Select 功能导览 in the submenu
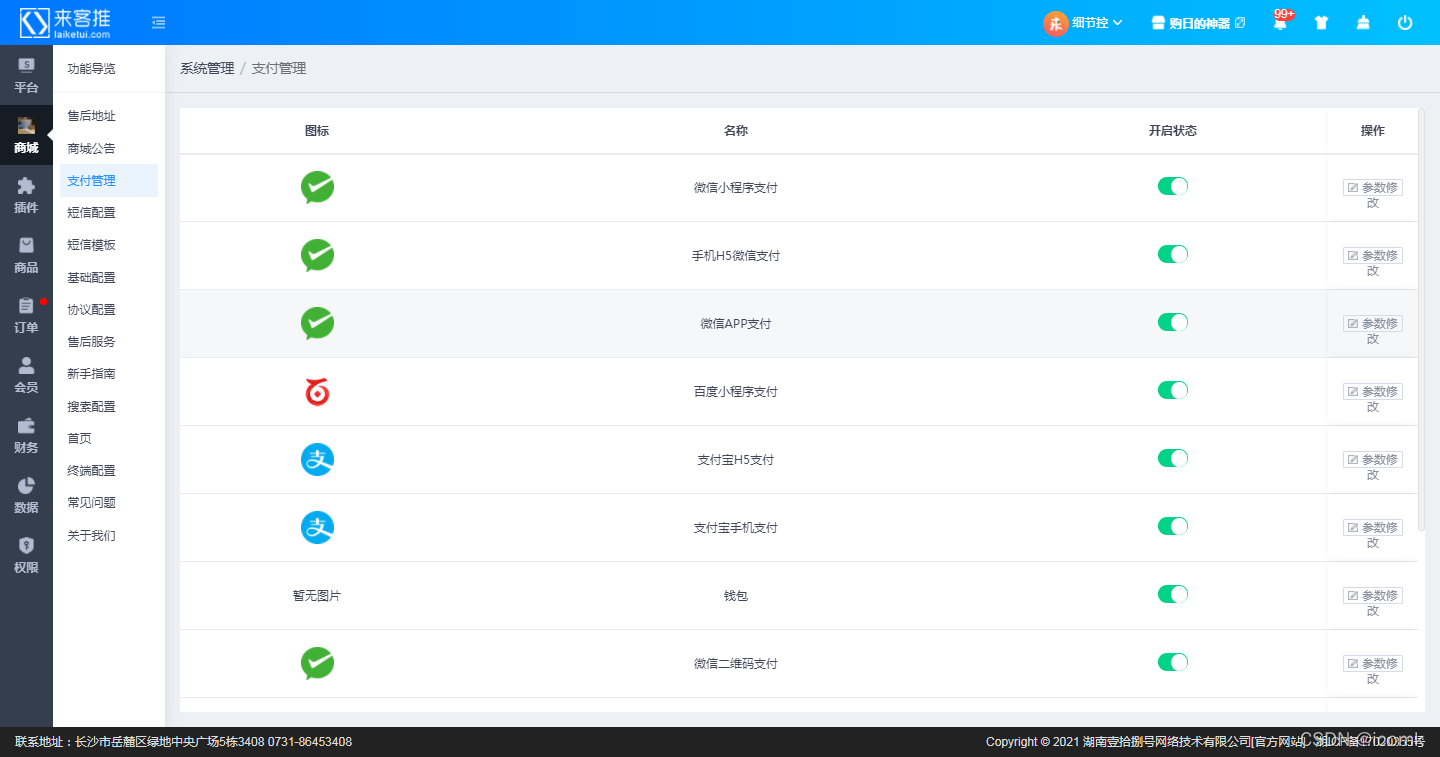The height and width of the screenshot is (757, 1440). [91, 68]
